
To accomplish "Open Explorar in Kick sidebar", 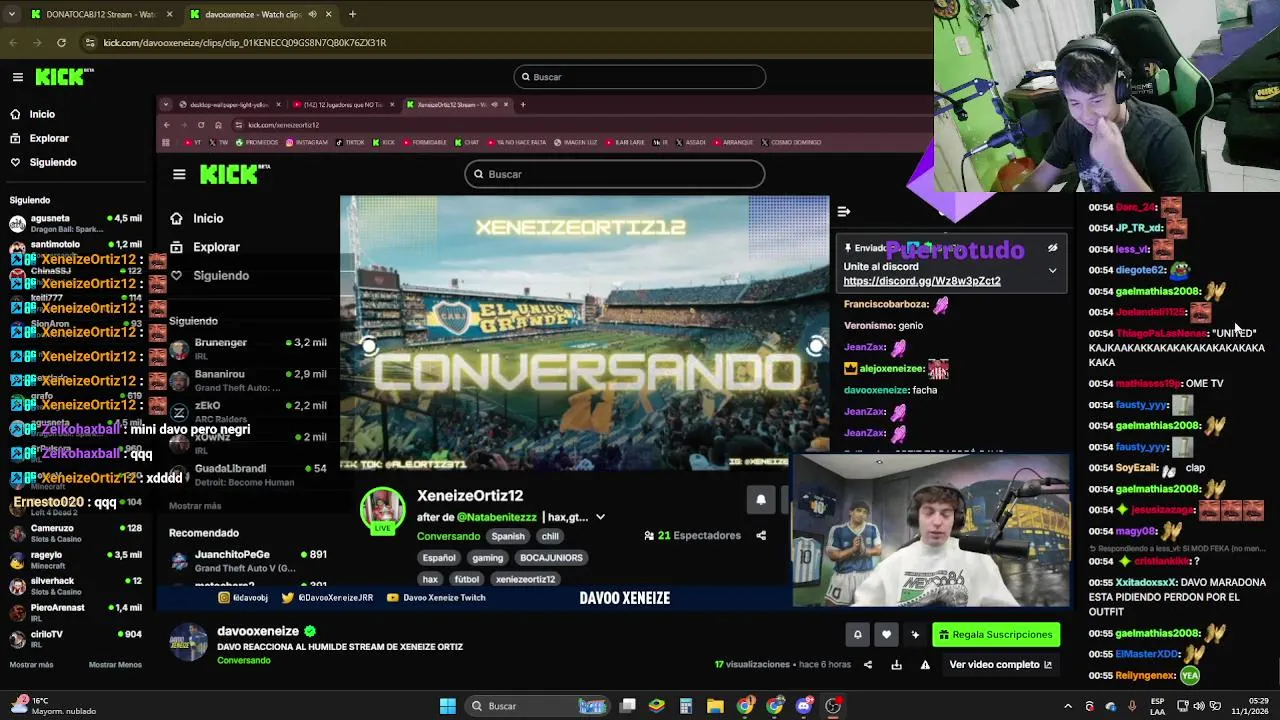I will [x=49, y=138].
